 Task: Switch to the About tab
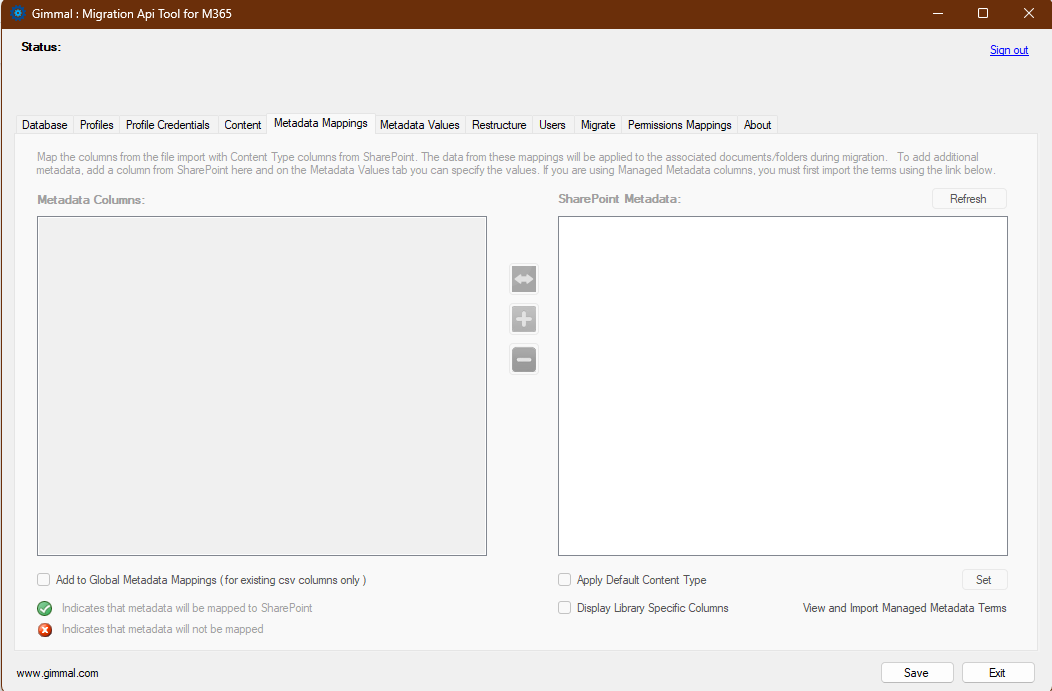[x=757, y=124]
